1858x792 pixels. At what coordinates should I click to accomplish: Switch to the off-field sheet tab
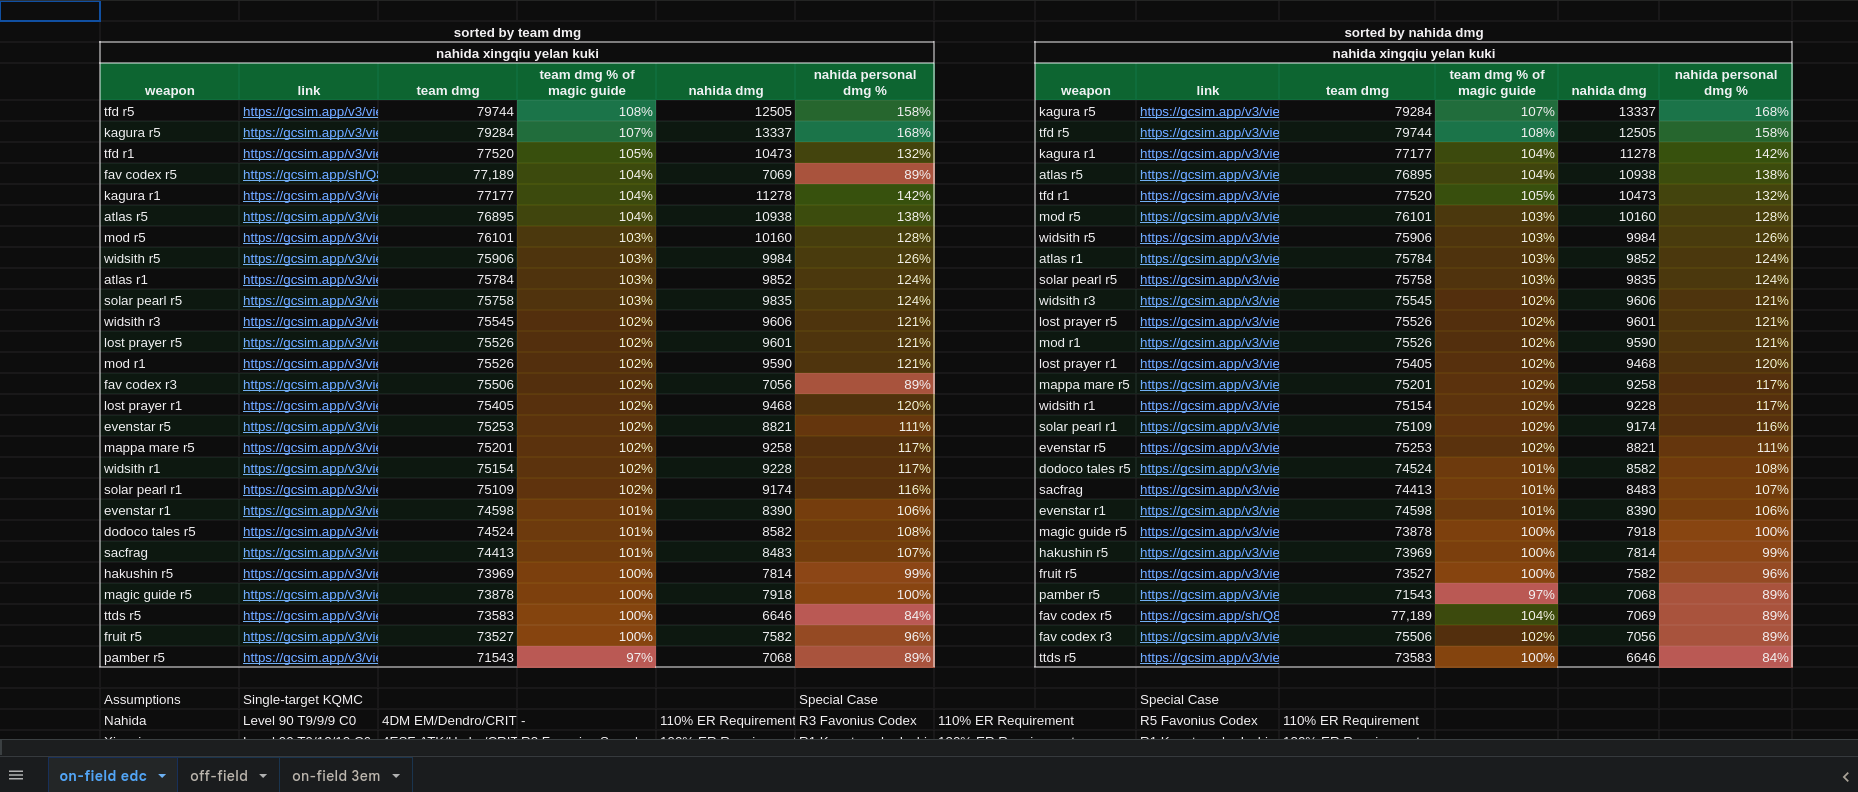pos(218,776)
